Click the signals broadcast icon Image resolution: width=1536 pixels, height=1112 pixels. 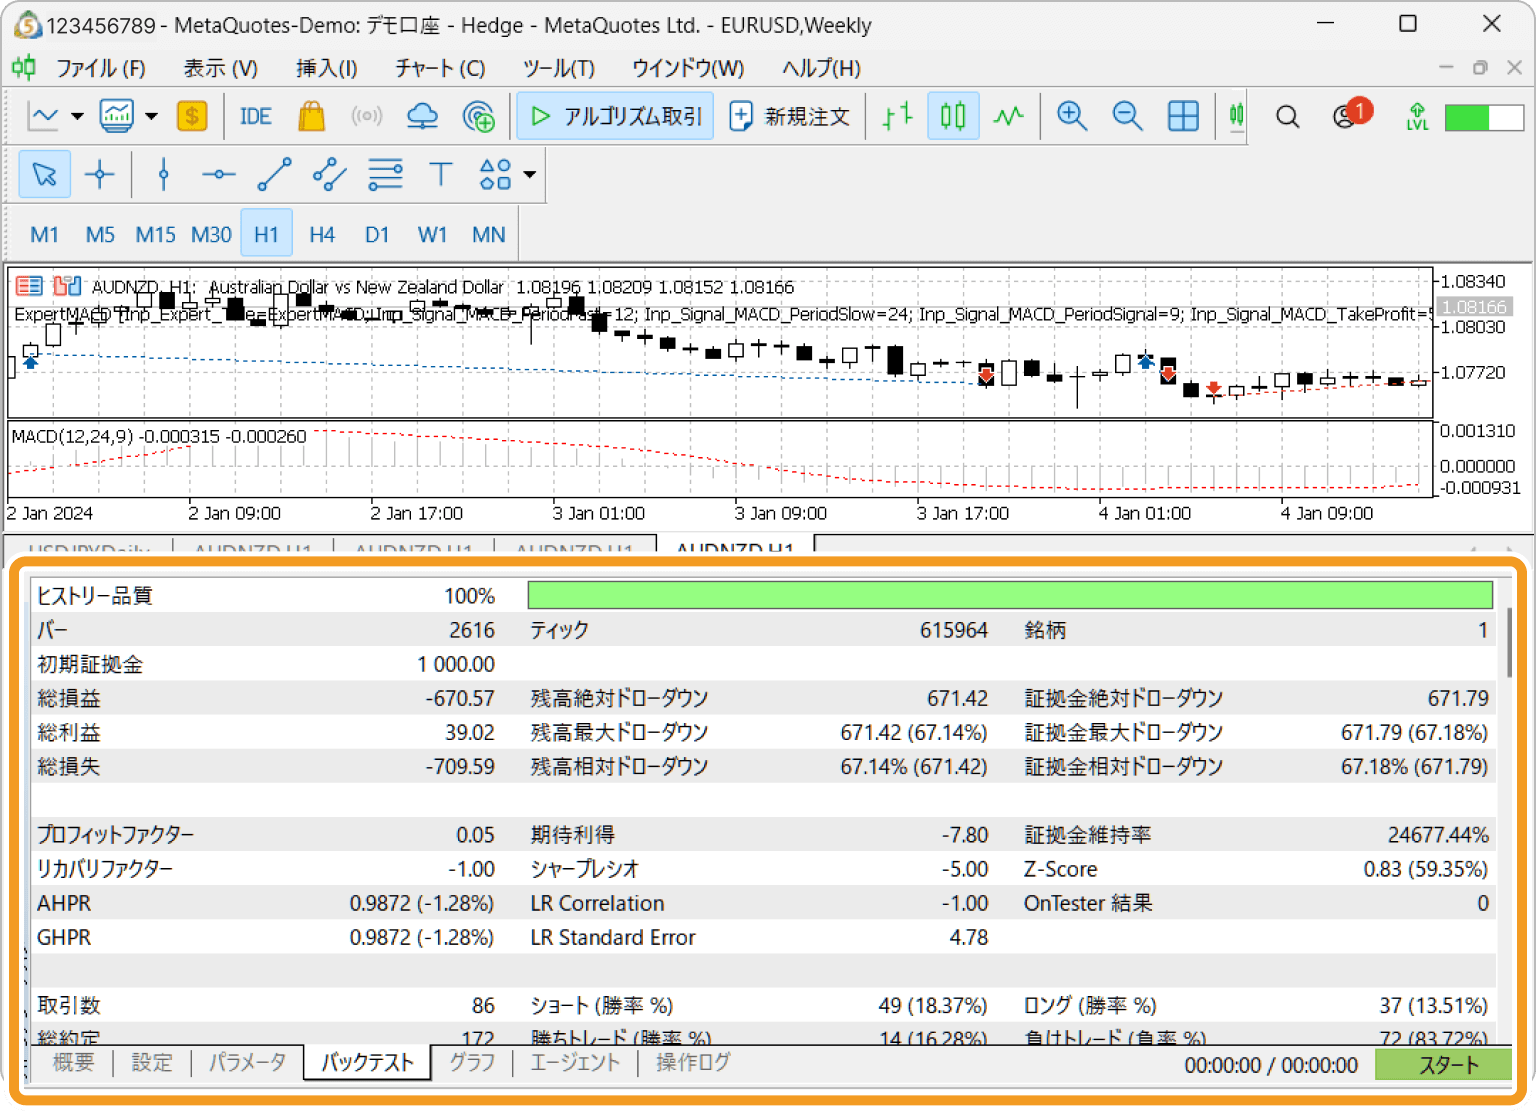click(367, 117)
